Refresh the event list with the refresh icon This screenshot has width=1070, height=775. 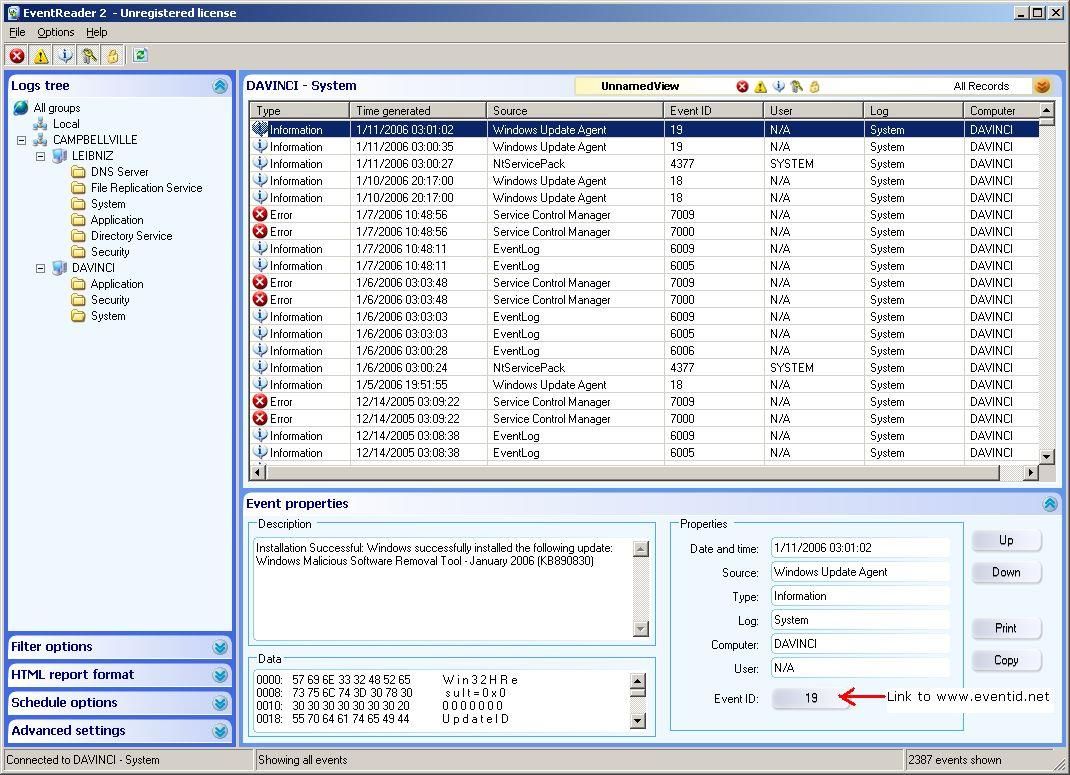[140, 56]
